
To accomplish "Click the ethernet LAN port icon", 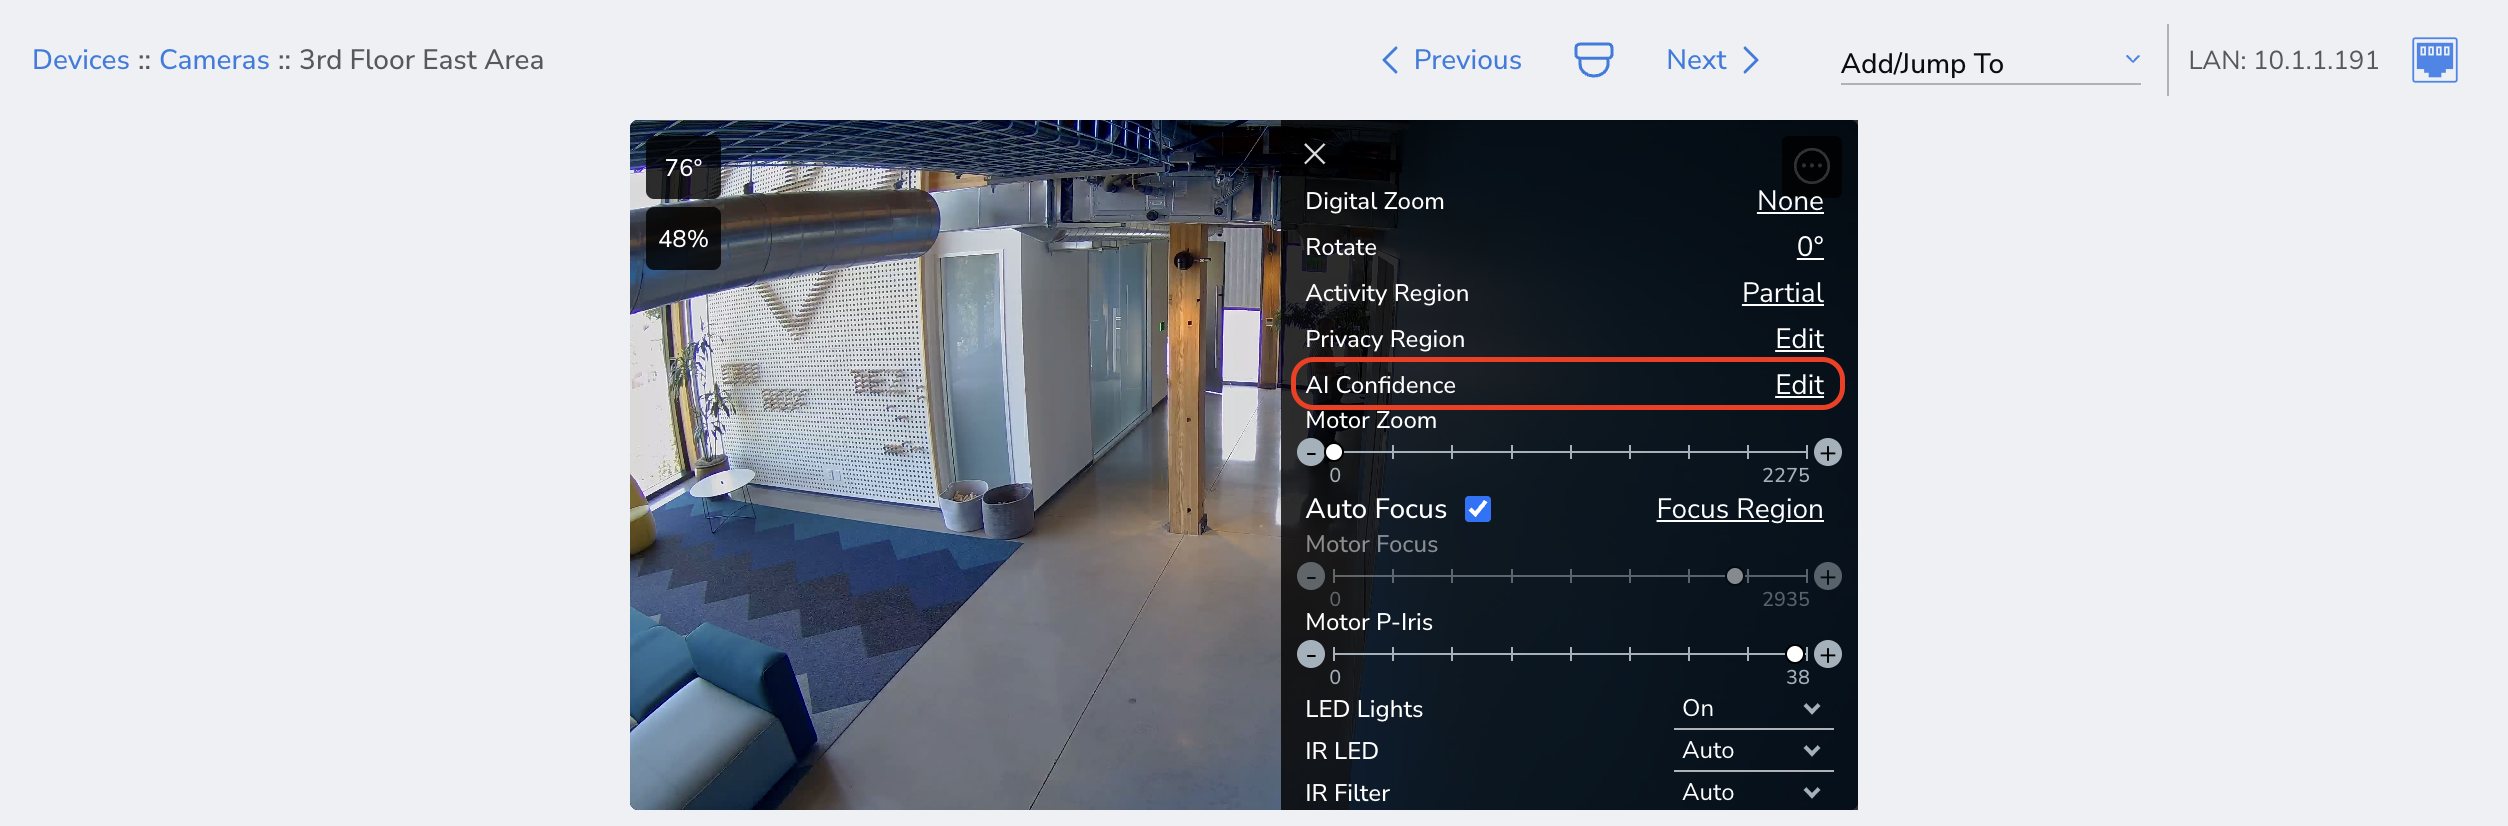I will 2434,60.
